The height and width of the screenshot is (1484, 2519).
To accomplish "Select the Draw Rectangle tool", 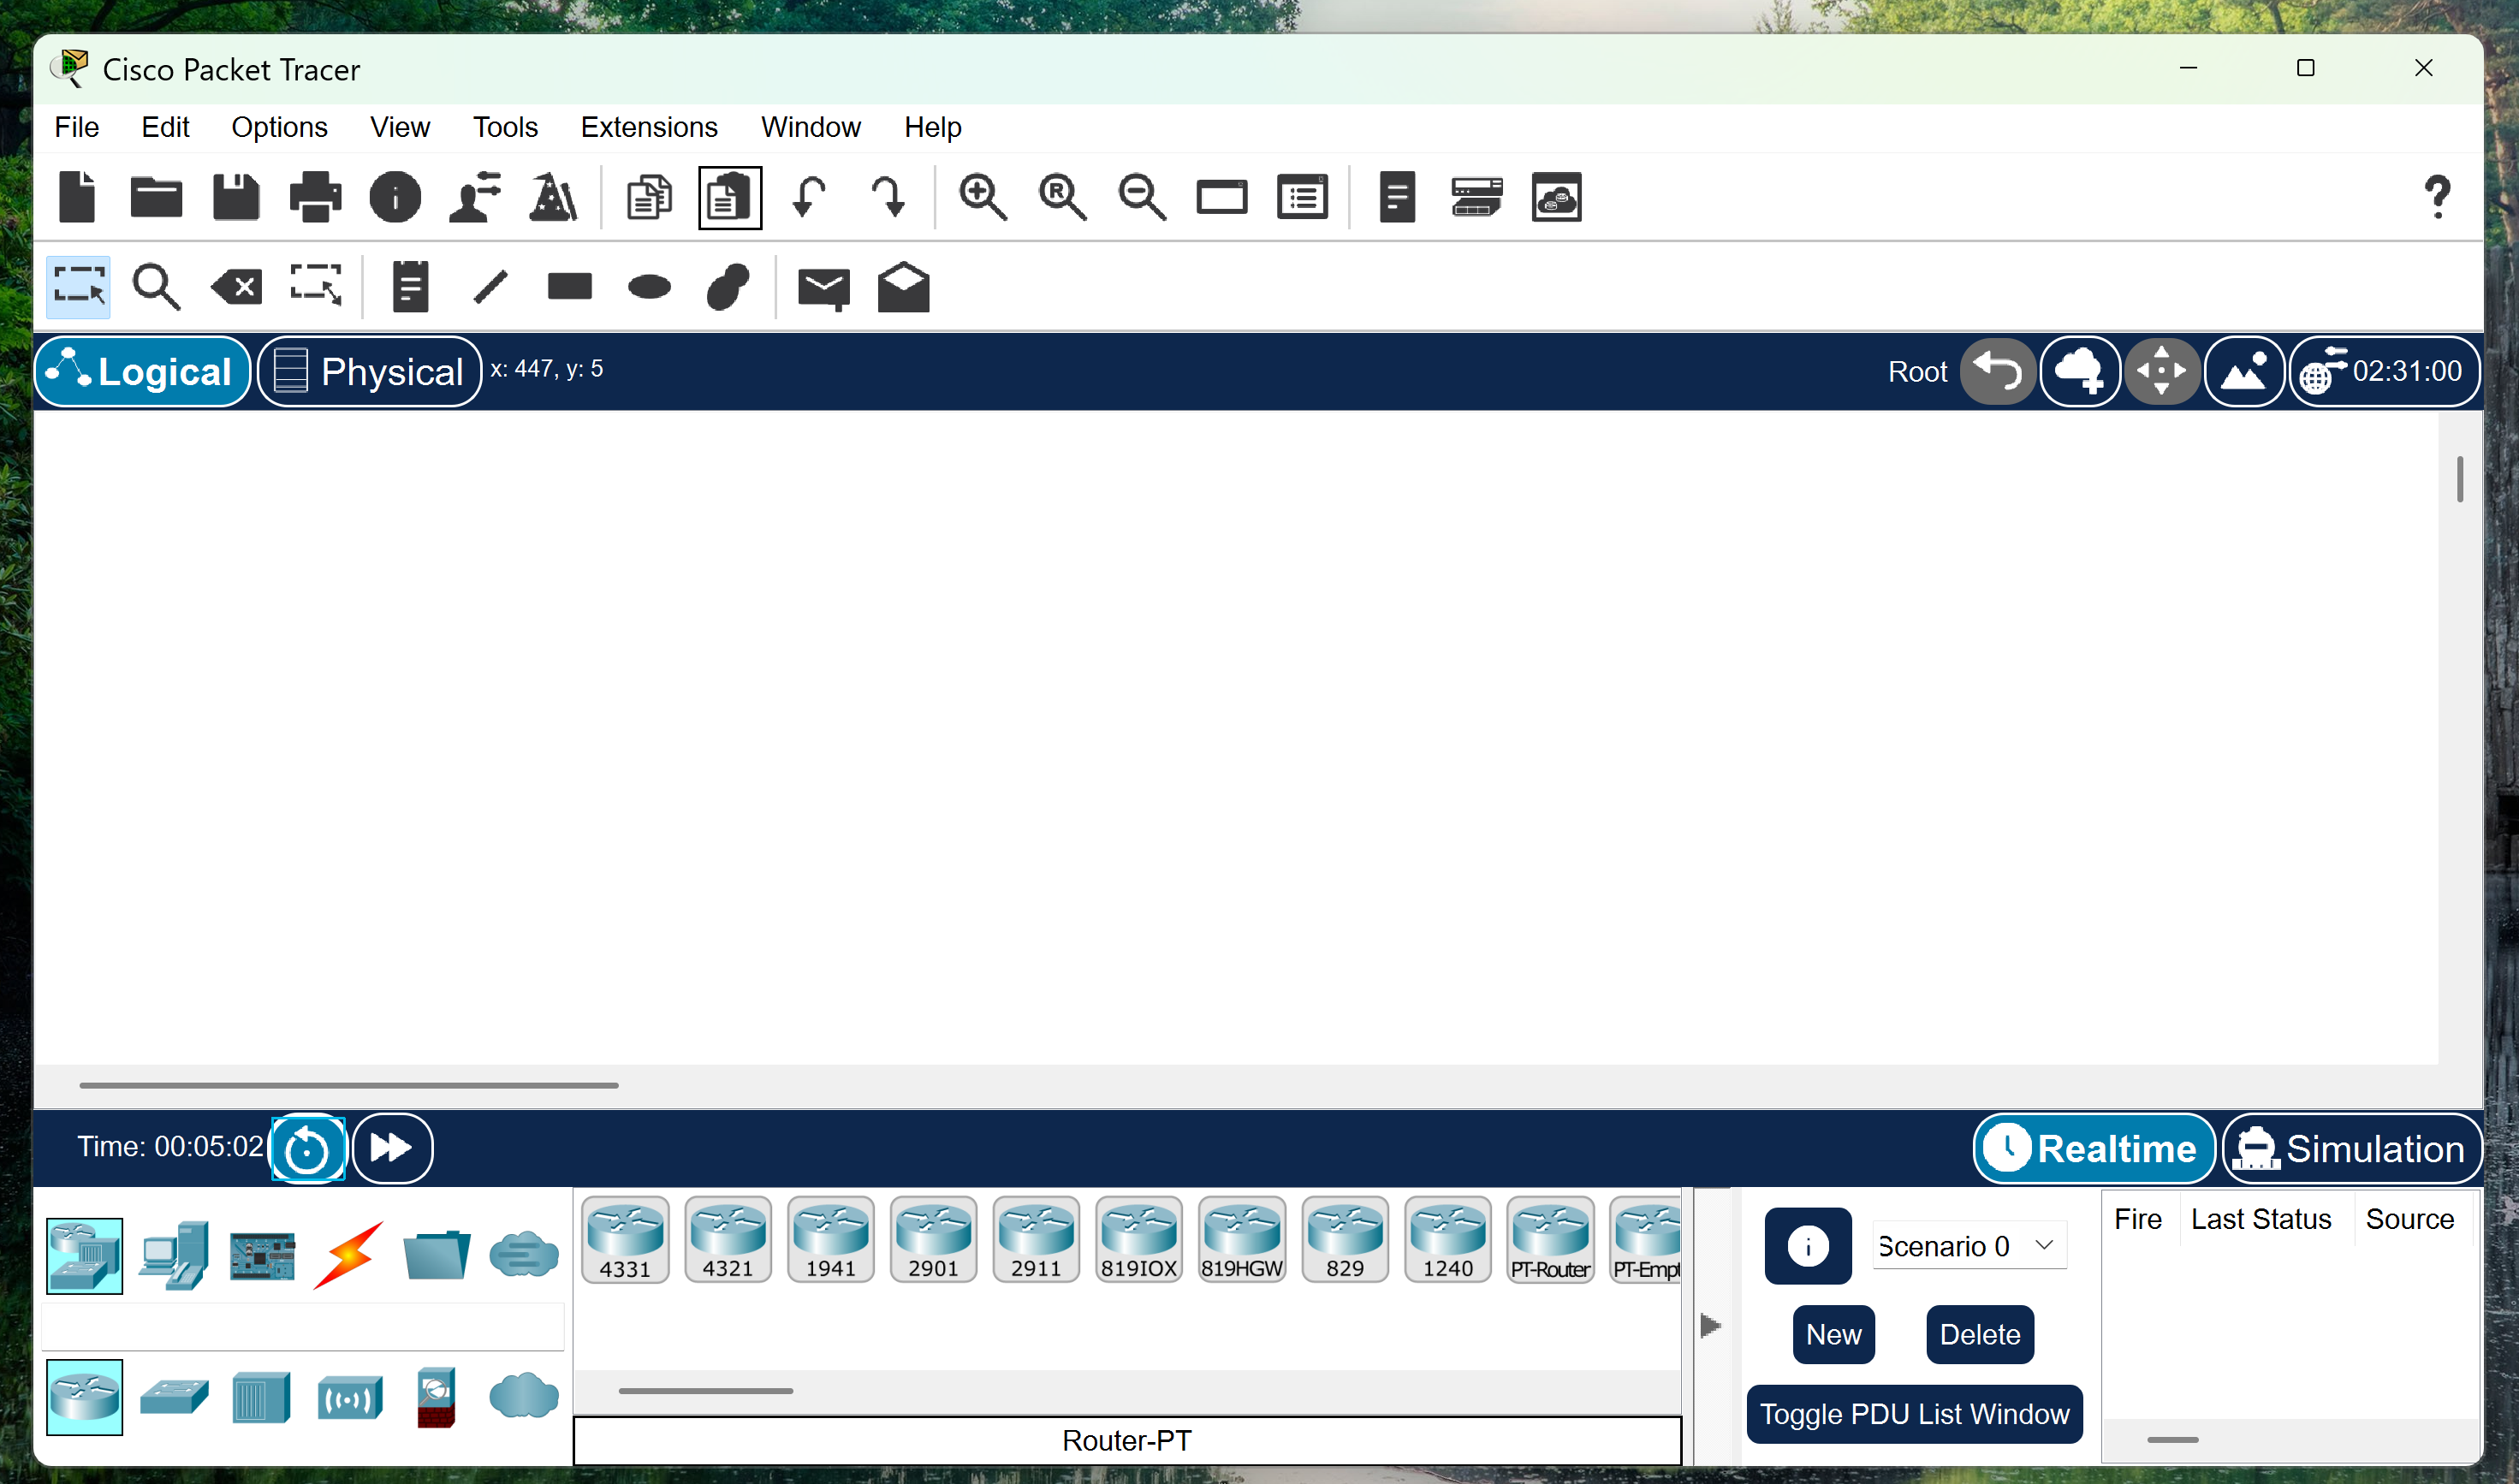I will click(570, 287).
